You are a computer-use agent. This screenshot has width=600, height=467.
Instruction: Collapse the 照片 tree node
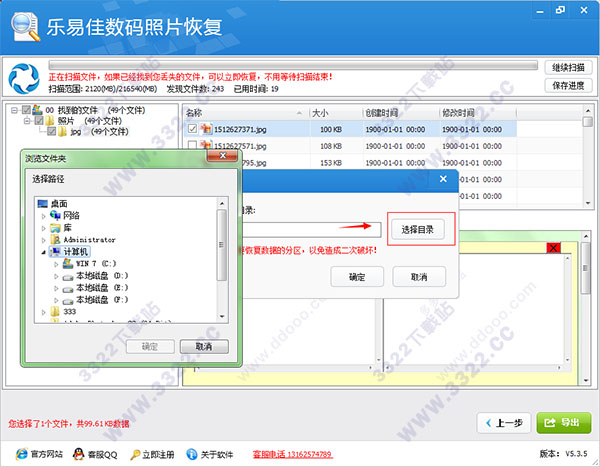(27, 121)
